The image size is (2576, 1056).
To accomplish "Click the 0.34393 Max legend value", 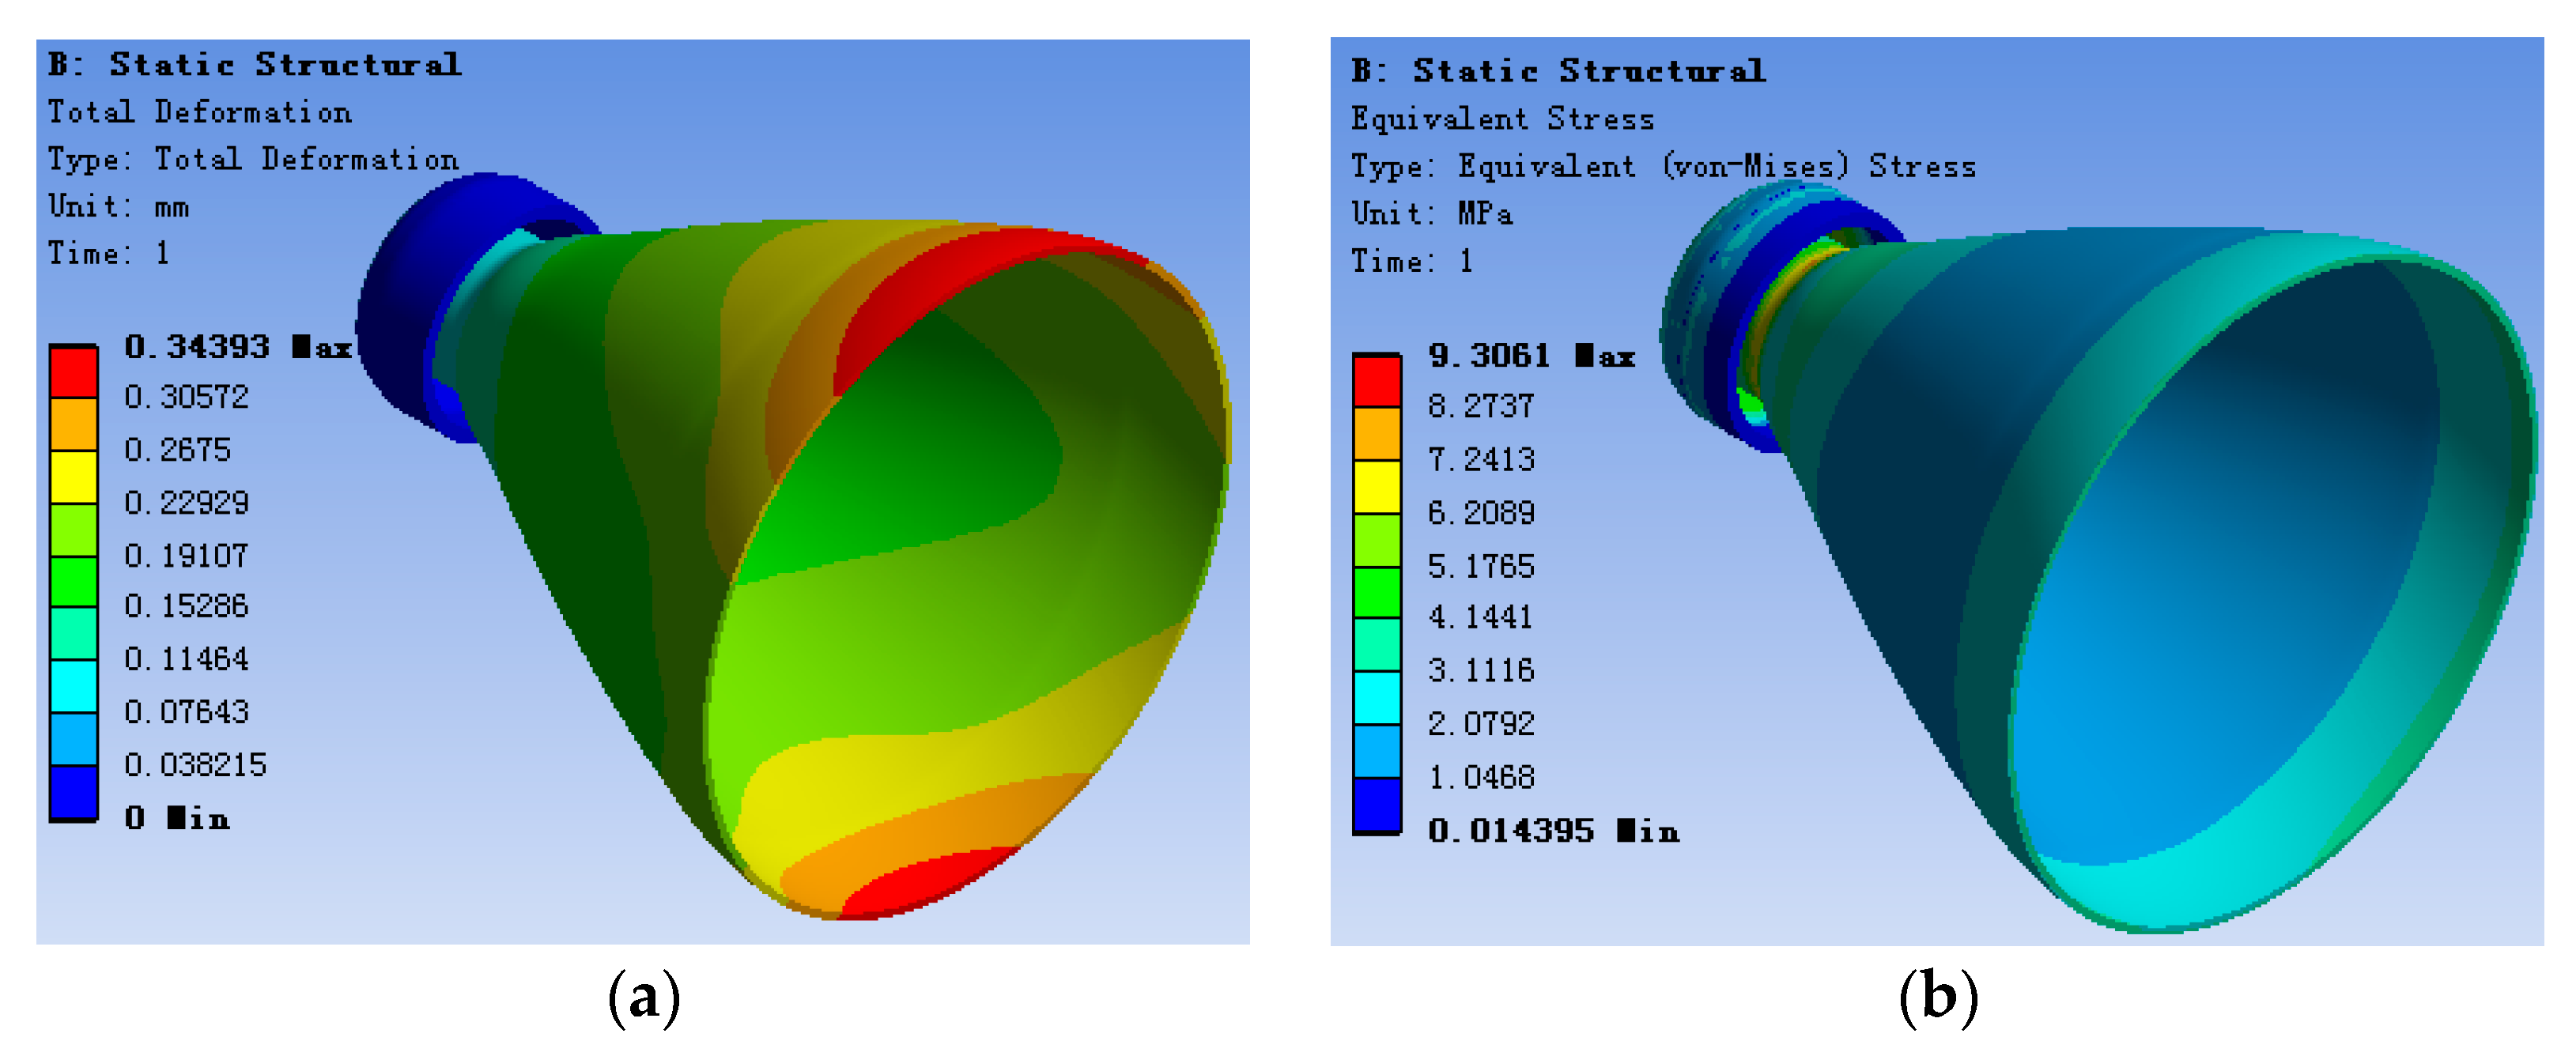I will click(x=238, y=347).
